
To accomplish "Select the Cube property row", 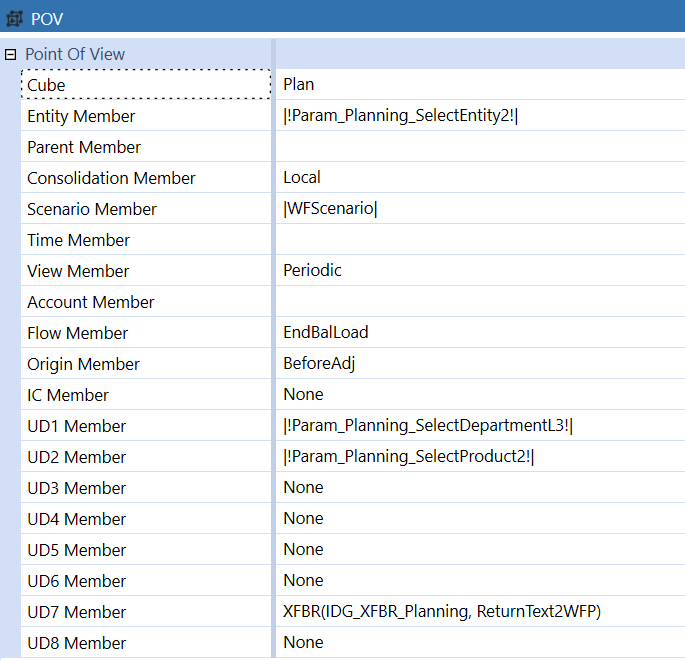I will pos(145,85).
